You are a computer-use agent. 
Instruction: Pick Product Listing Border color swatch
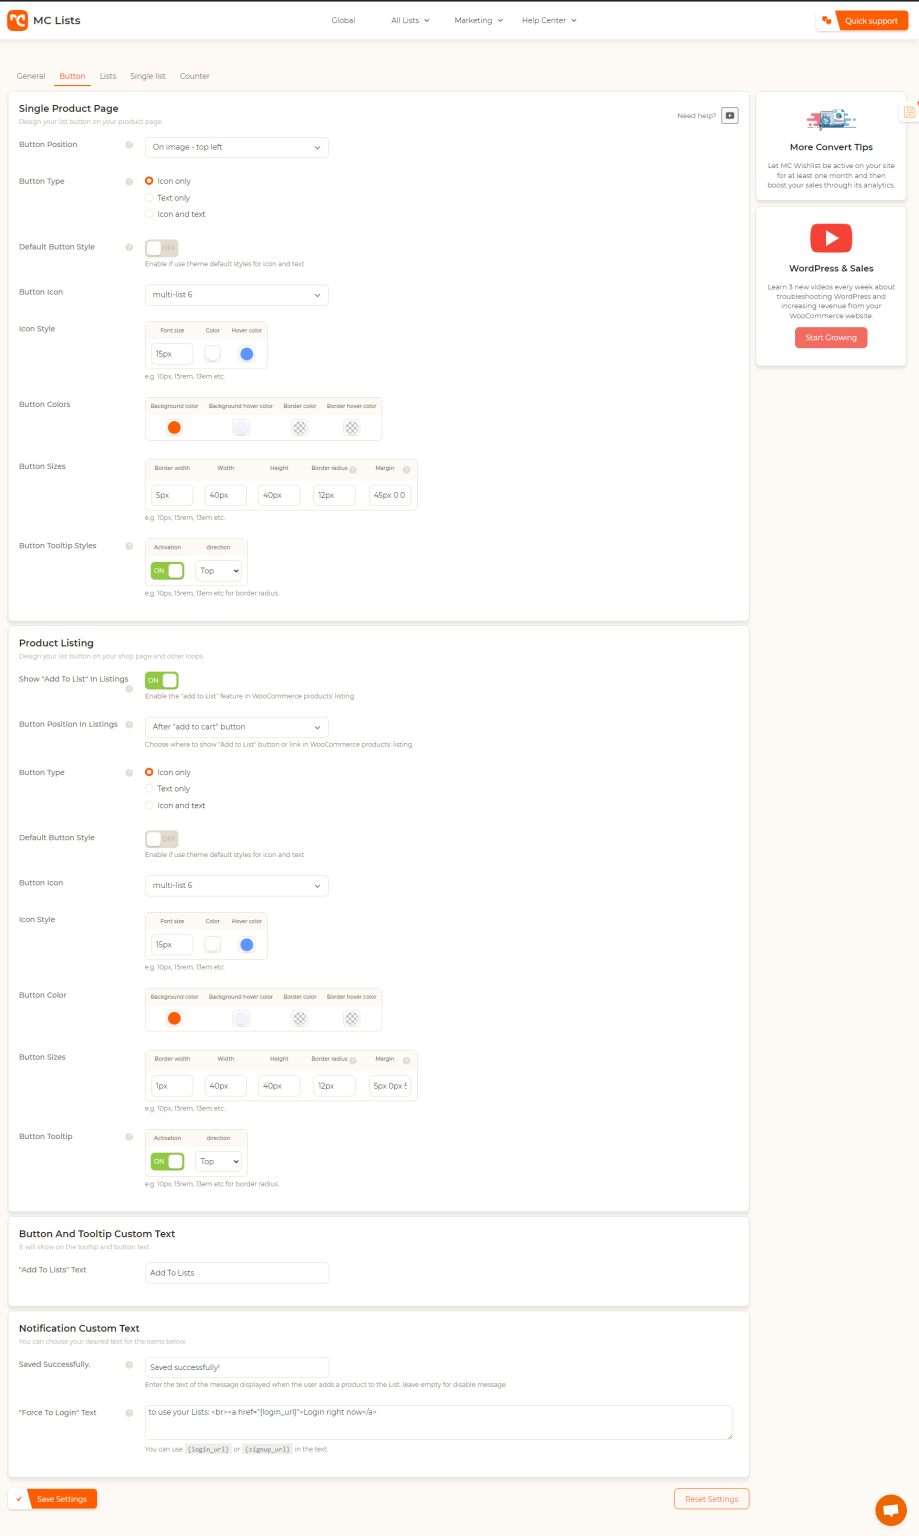tap(300, 1019)
